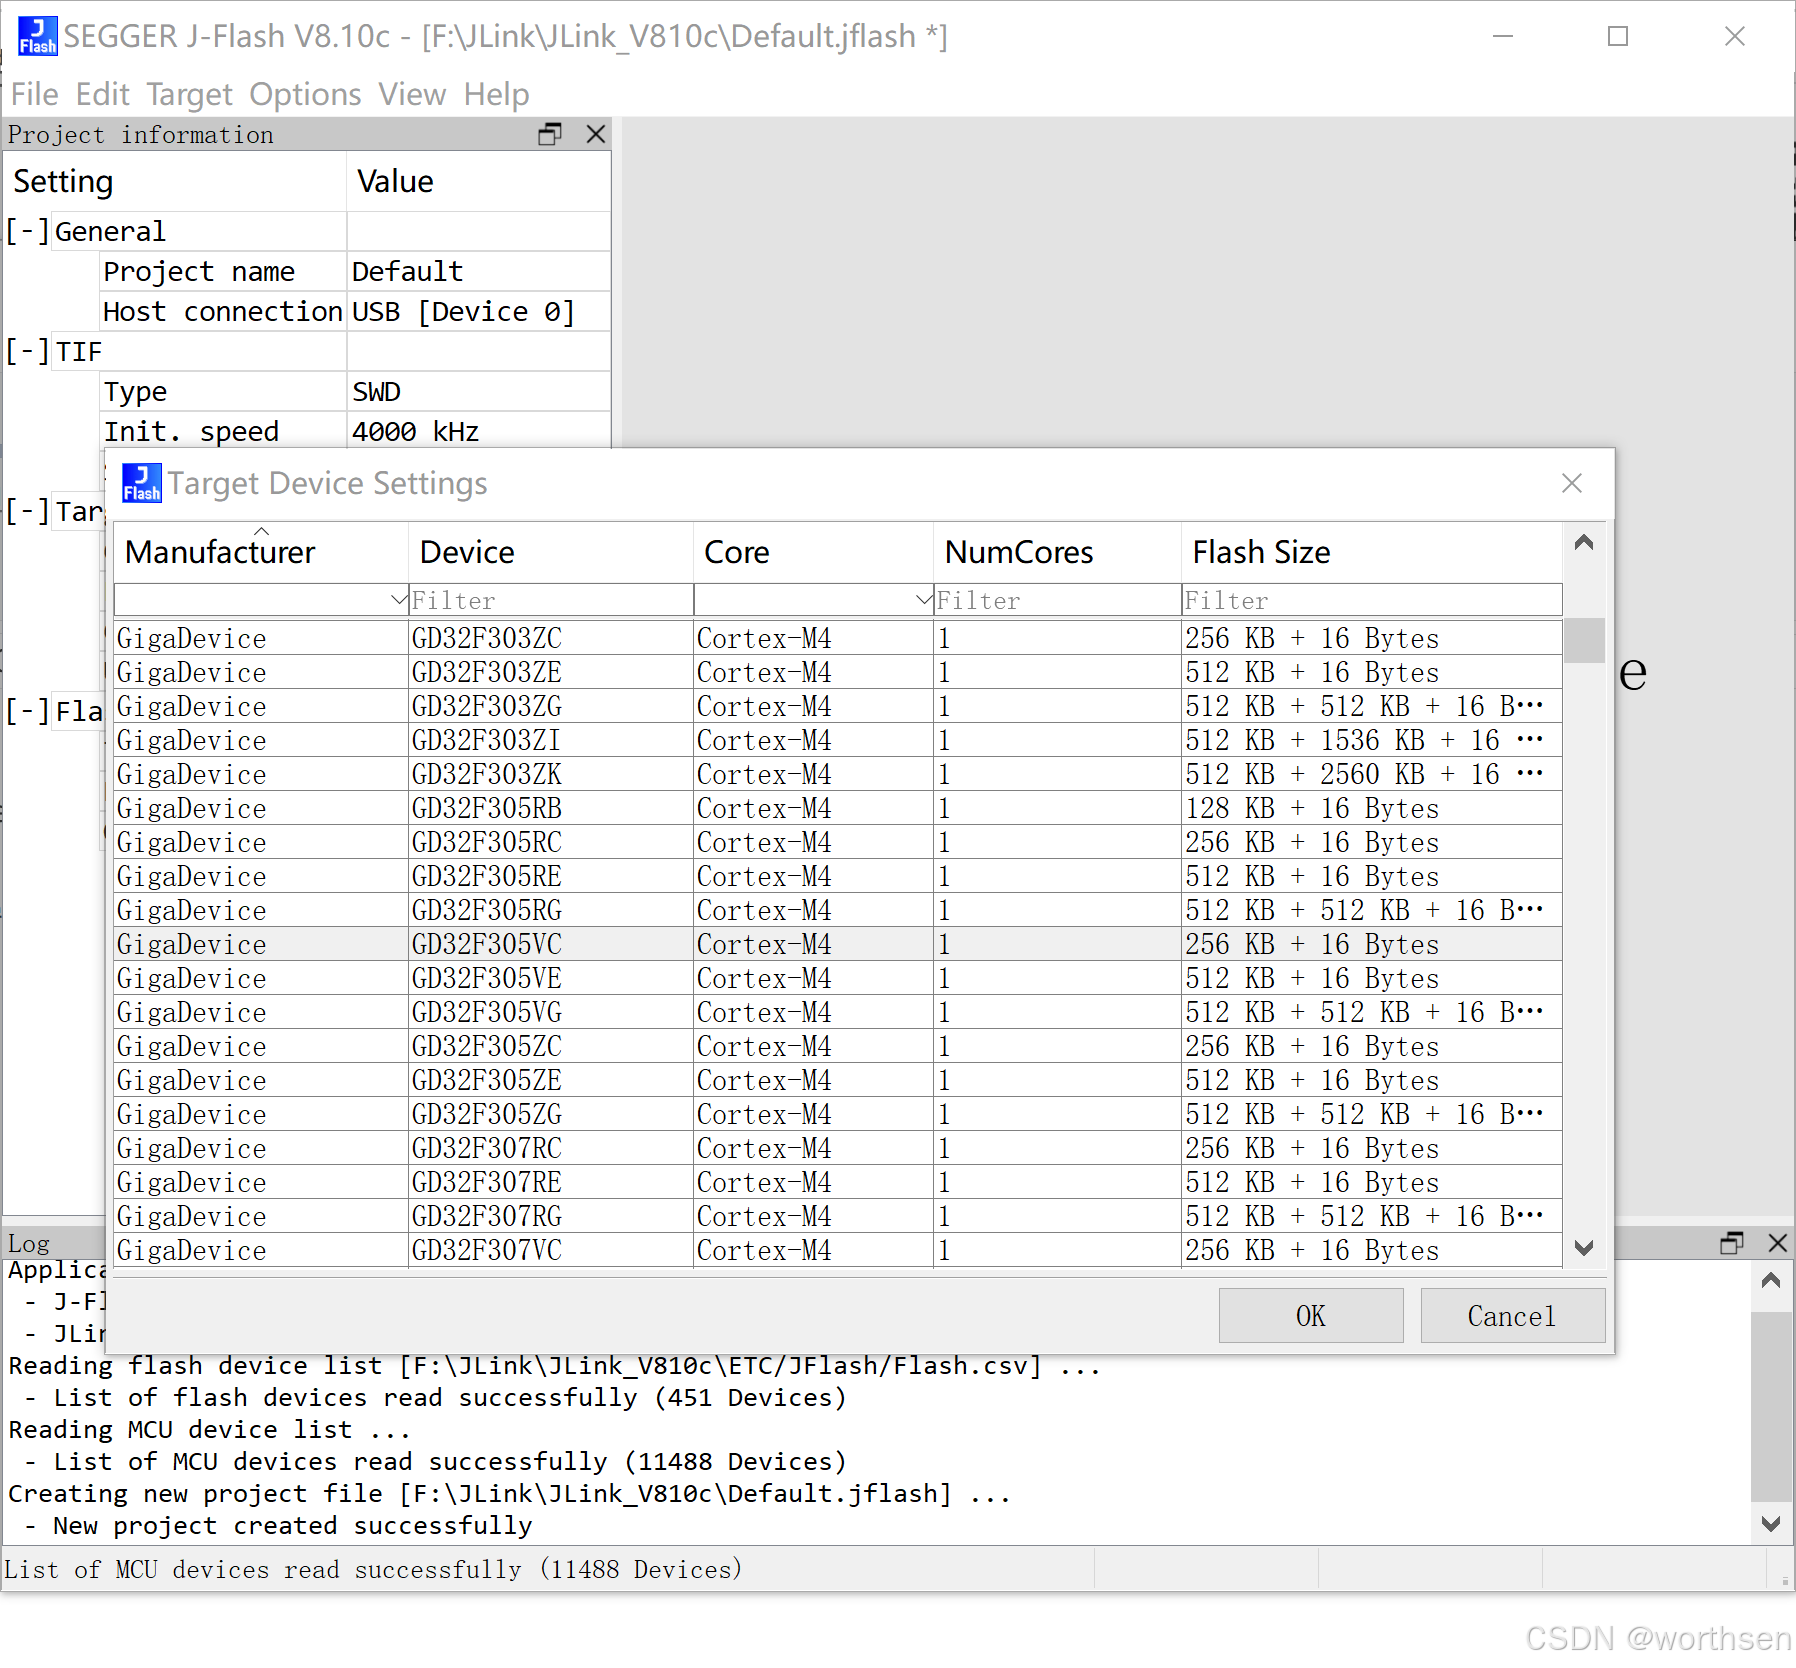This screenshot has height=1668, width=1796.
Task: Click Cancel in Target Device Settings
Action: 1512,1315
